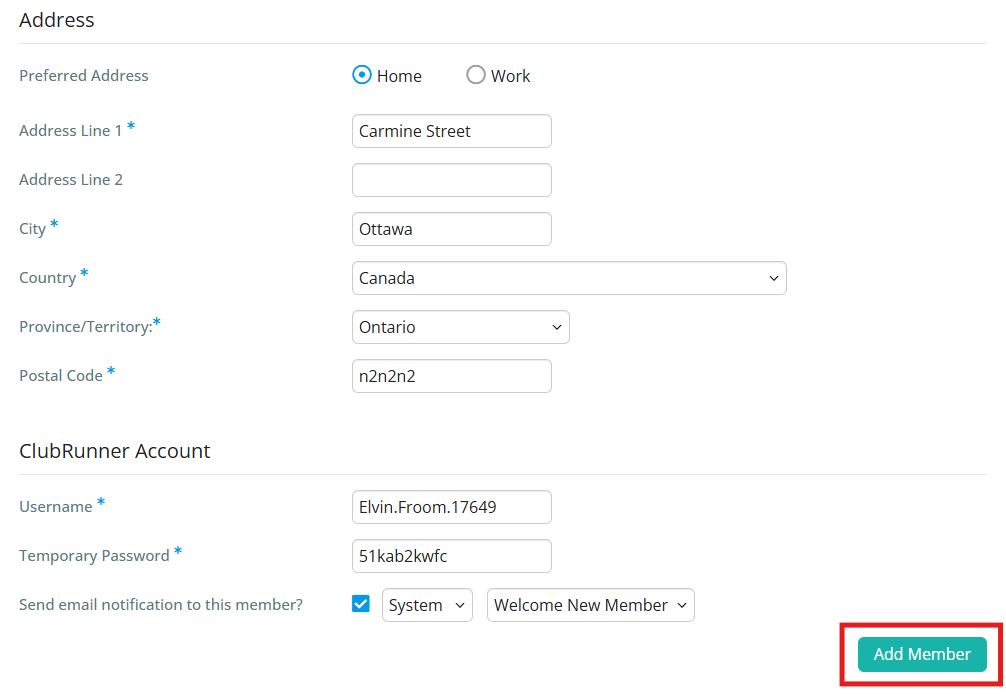Select the Home preferred address option
1006x697 pixels.
point(361,75)
